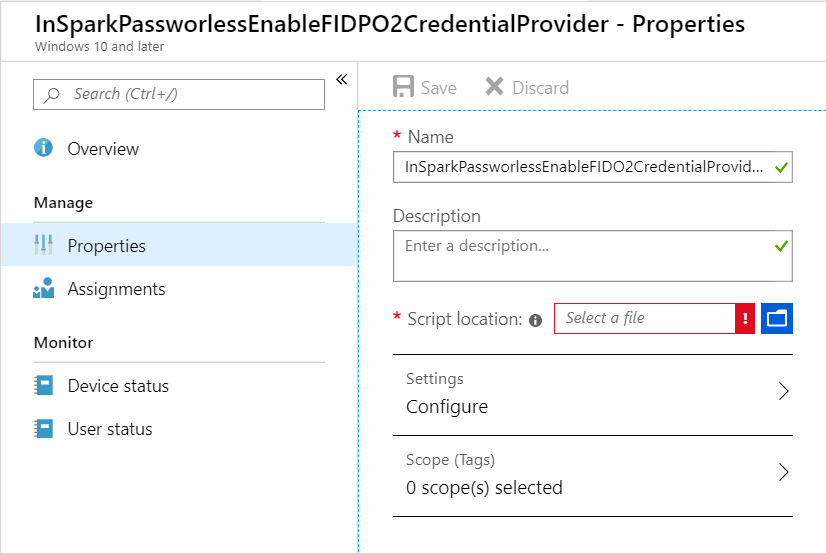This screenshot has height=553, width=826.
Task: Click the User status notebook icon
Action: (x=43, y=429)
